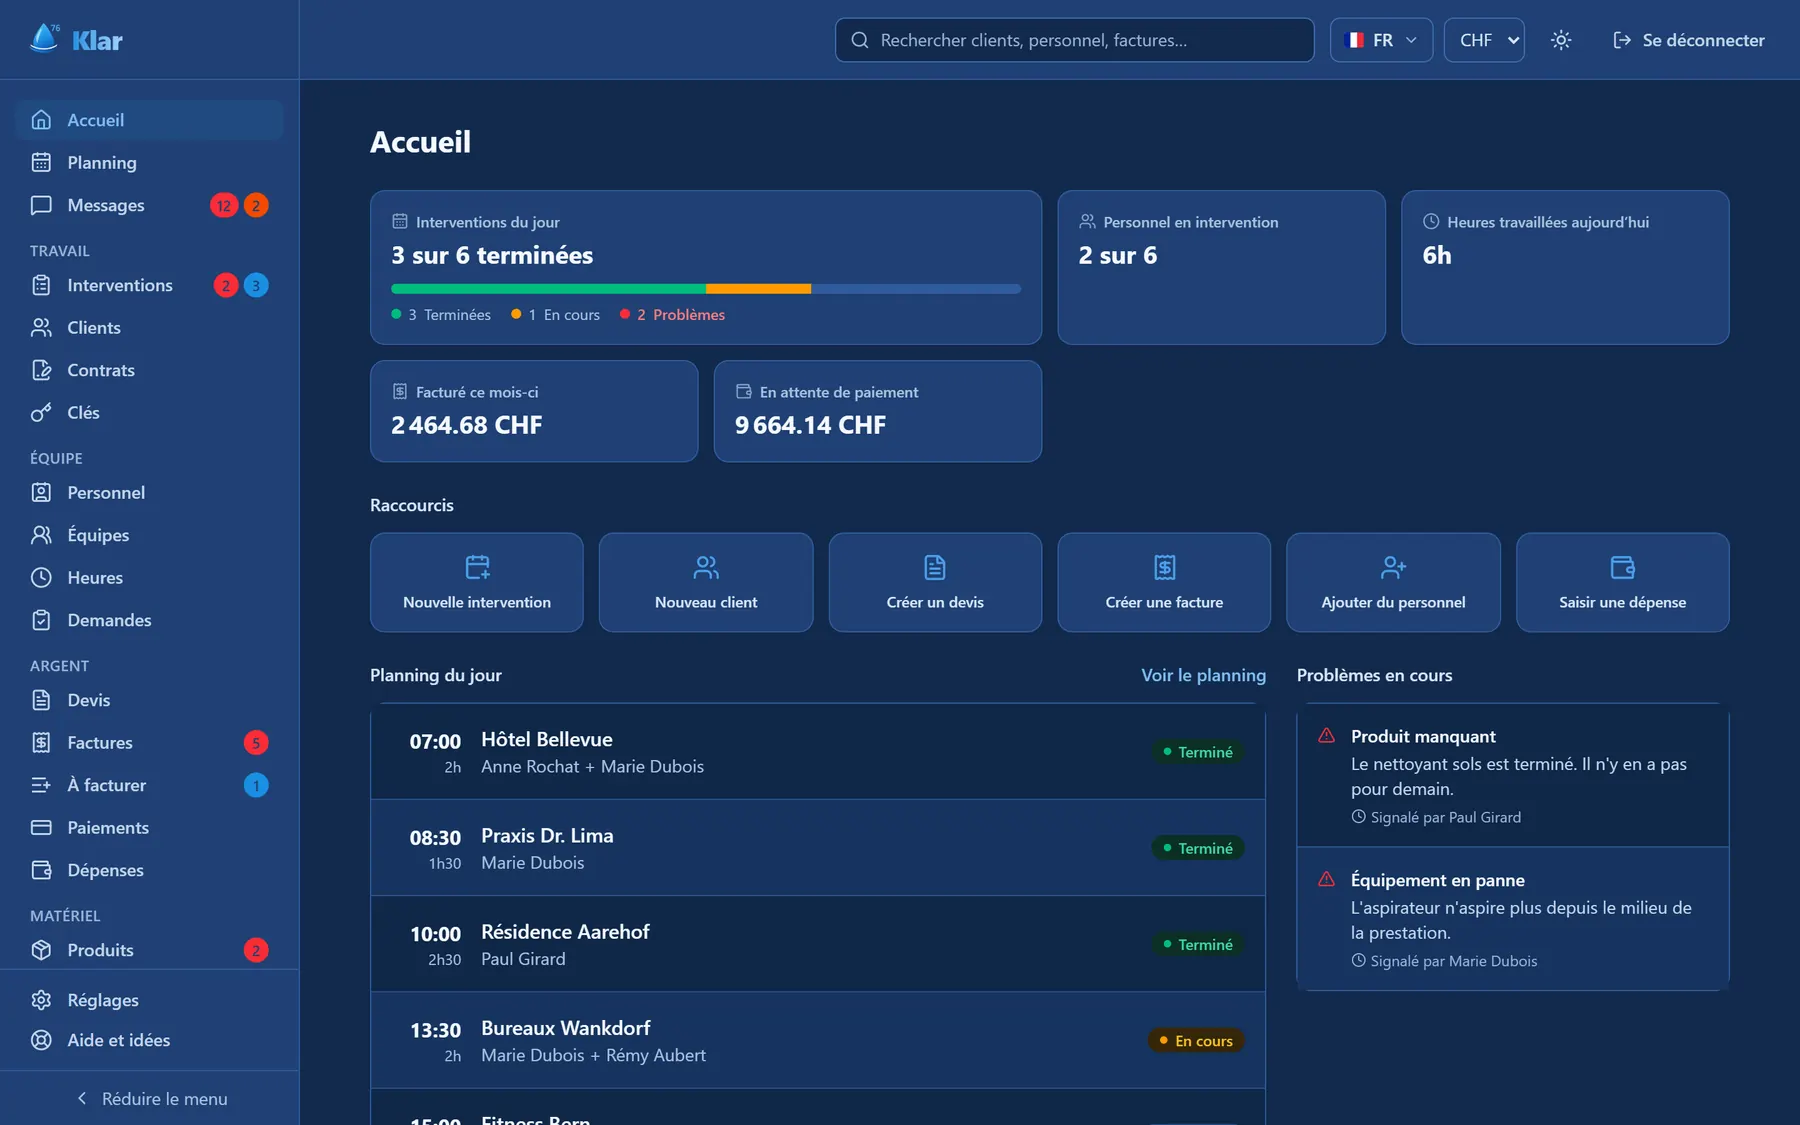Click the Facturé ce mois-ci icon
1800x1125 pixels.
[400, 392]
